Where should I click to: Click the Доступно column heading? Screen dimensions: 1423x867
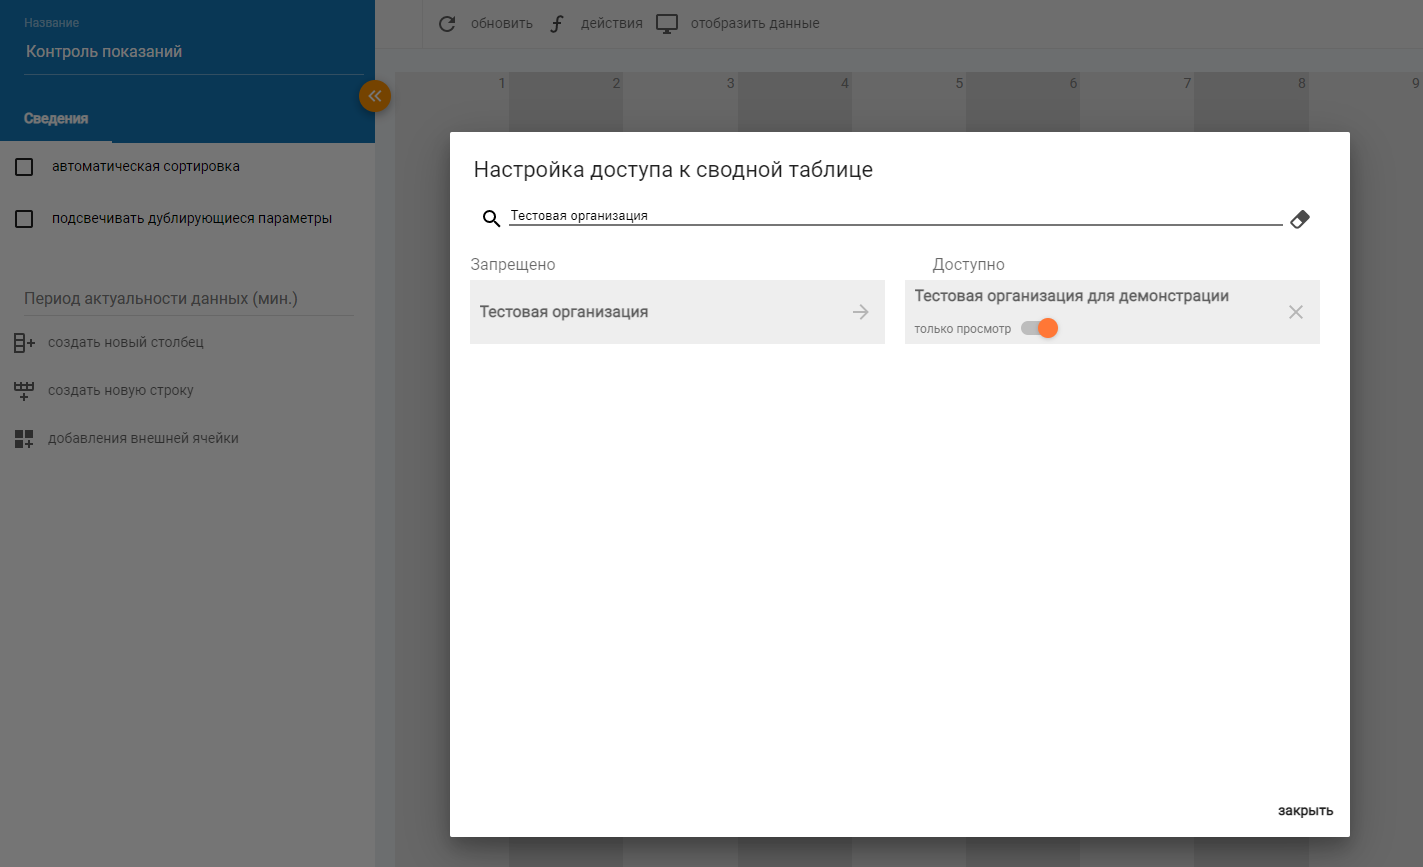coord(969,265)
